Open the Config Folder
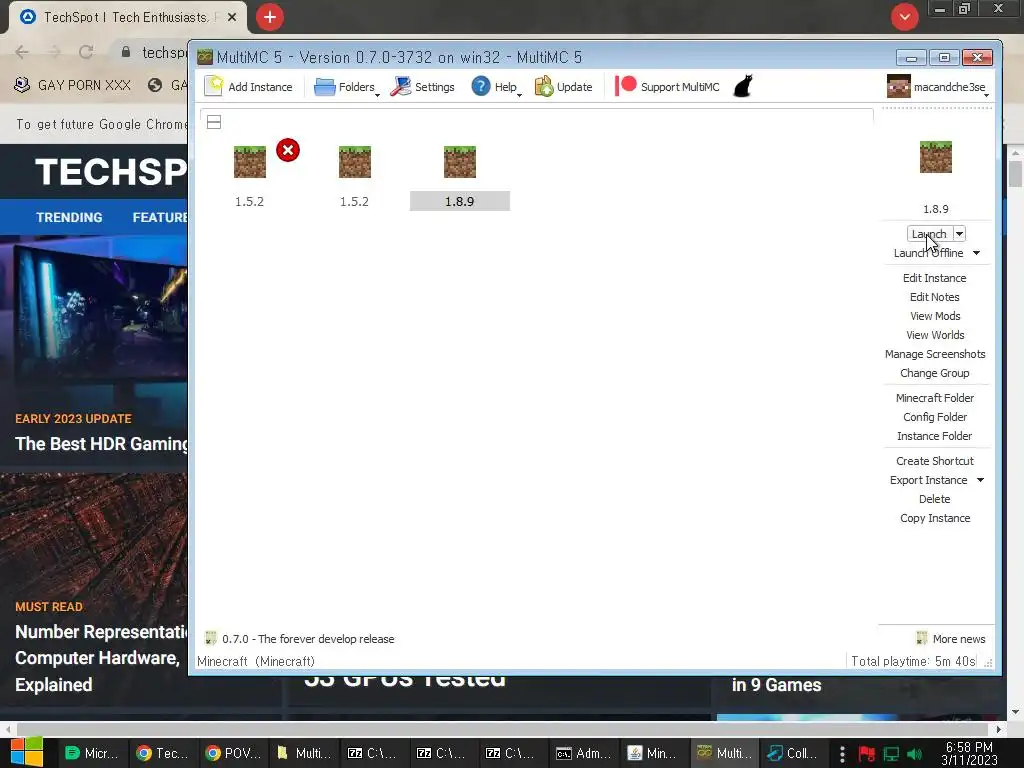 [x=935, y=417]
